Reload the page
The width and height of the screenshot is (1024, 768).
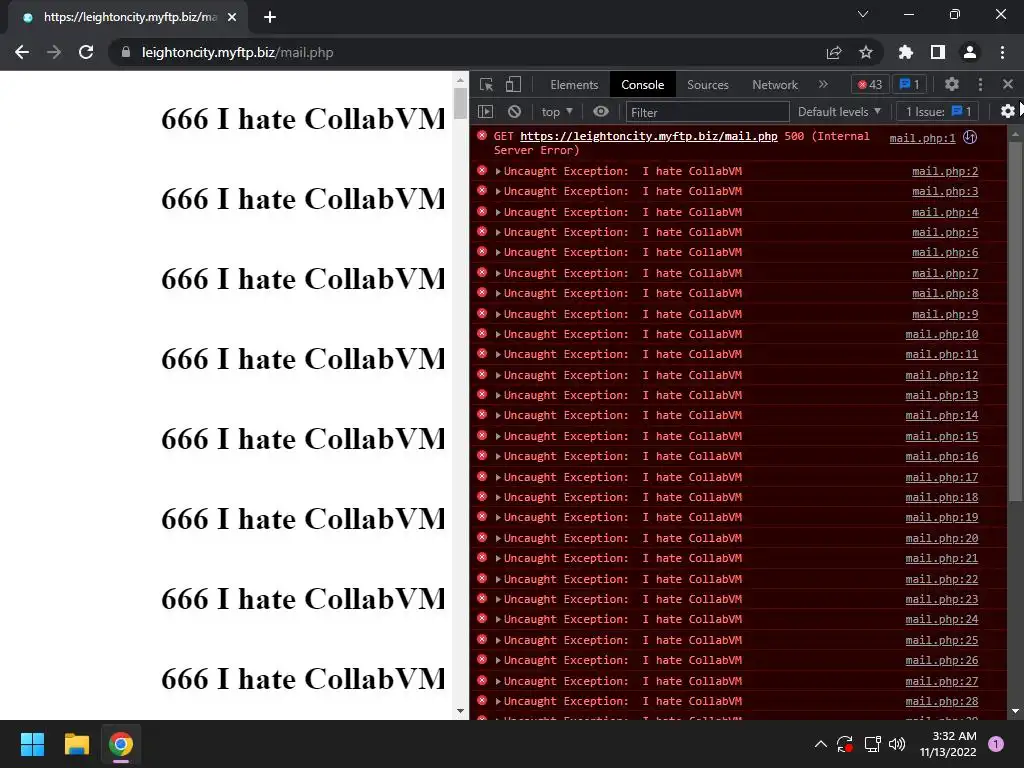86,52
